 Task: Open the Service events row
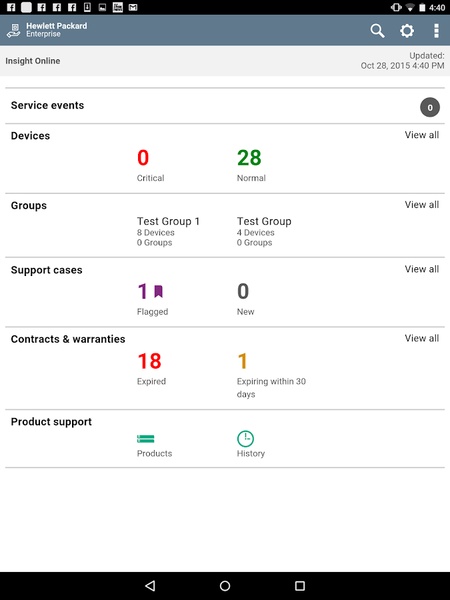(x=225, y=106)
